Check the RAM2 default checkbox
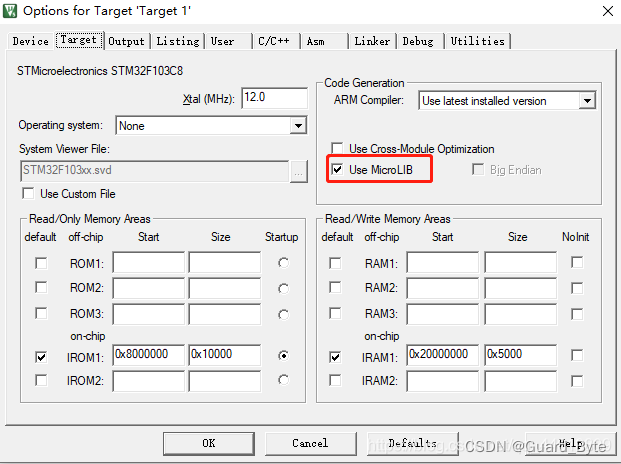Screen dimensions: 621x464 tap(335, 287)
